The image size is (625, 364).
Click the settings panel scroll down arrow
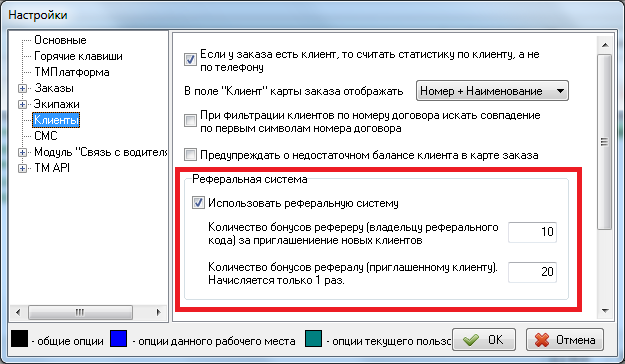pos(605,311)
